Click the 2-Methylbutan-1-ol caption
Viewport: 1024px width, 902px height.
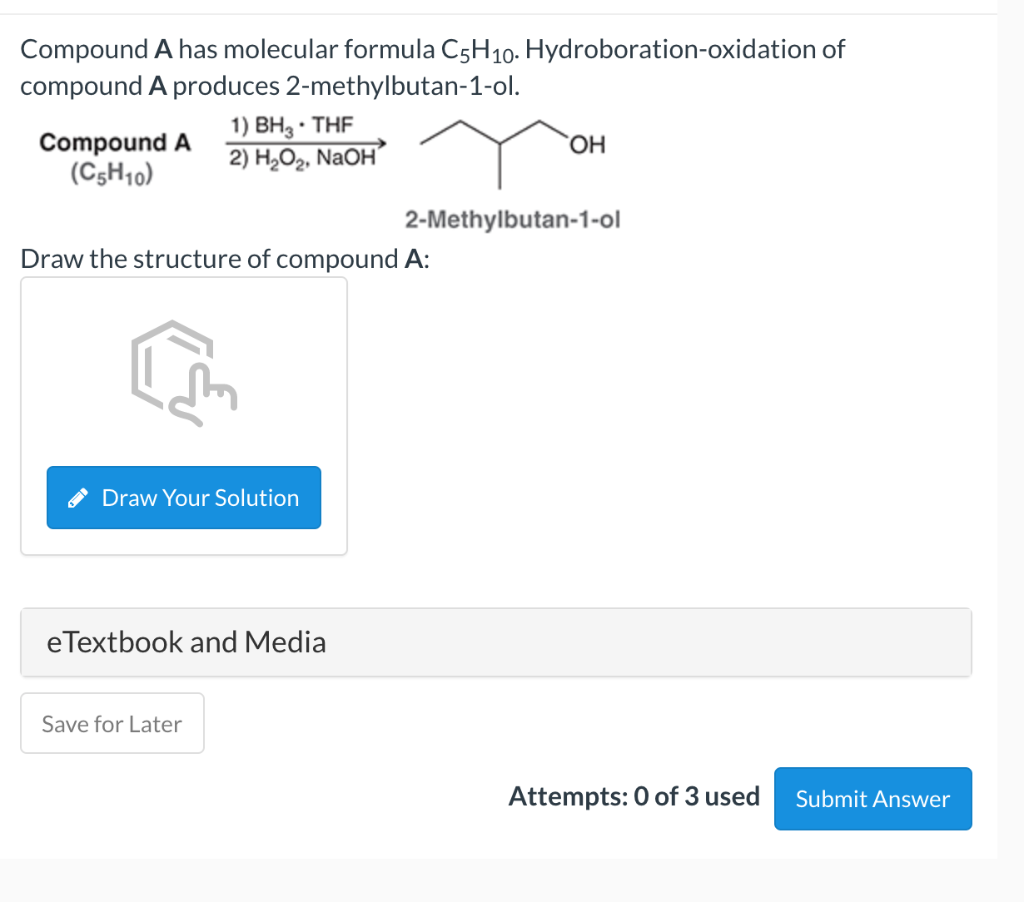[513, 220]
